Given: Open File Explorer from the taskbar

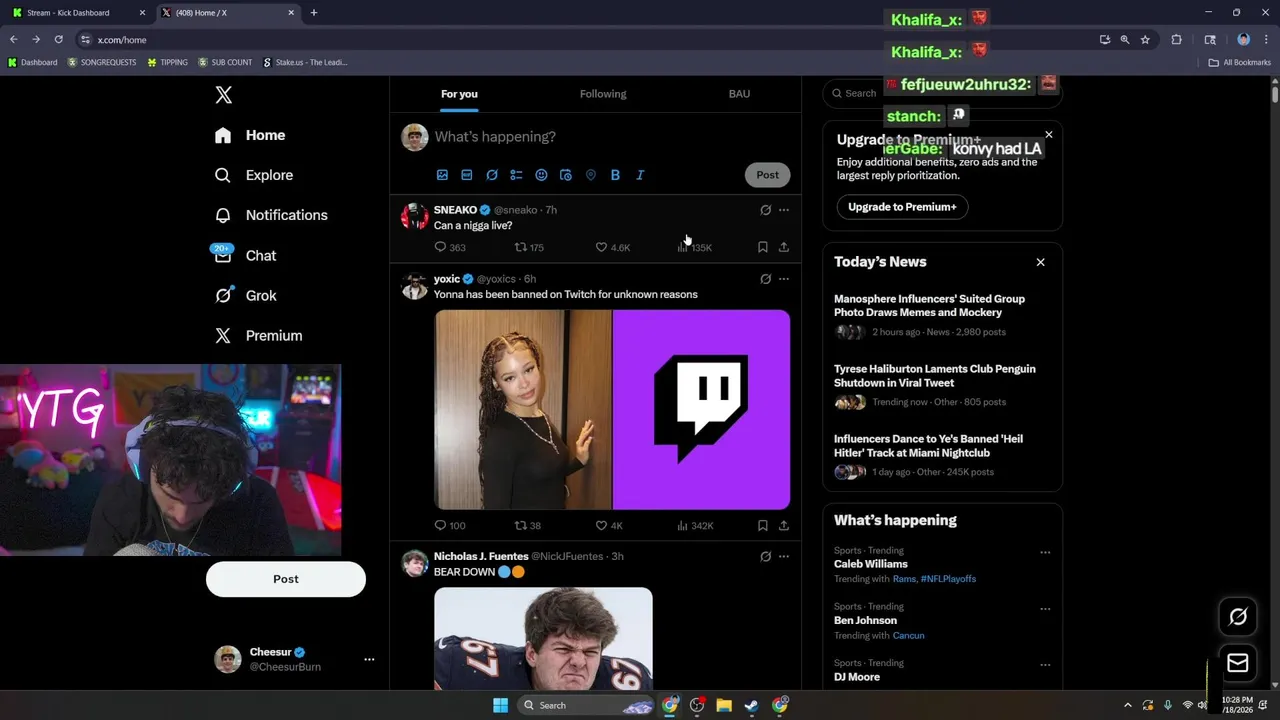Looking at the screenshot, I should pos(724,705).
